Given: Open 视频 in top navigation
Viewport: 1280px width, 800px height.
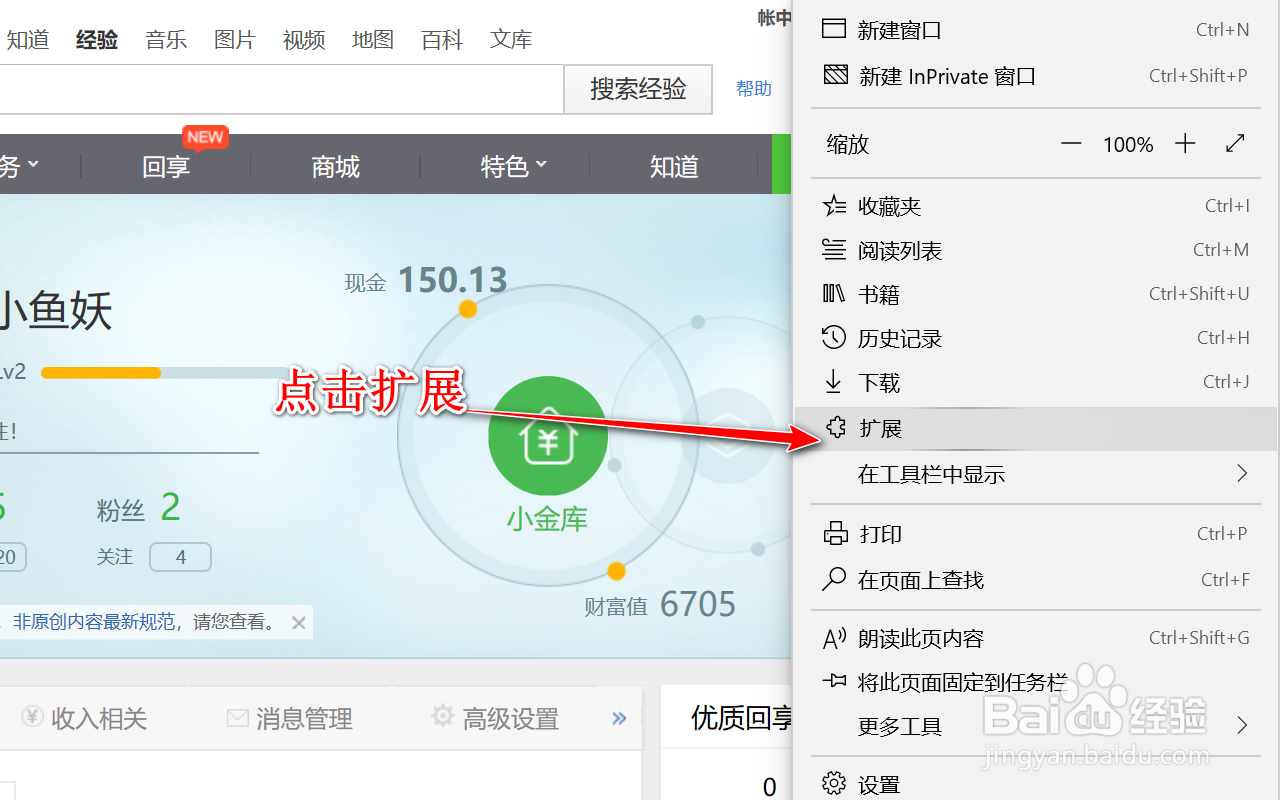Looking at the screenshot, I should (304, 40).
